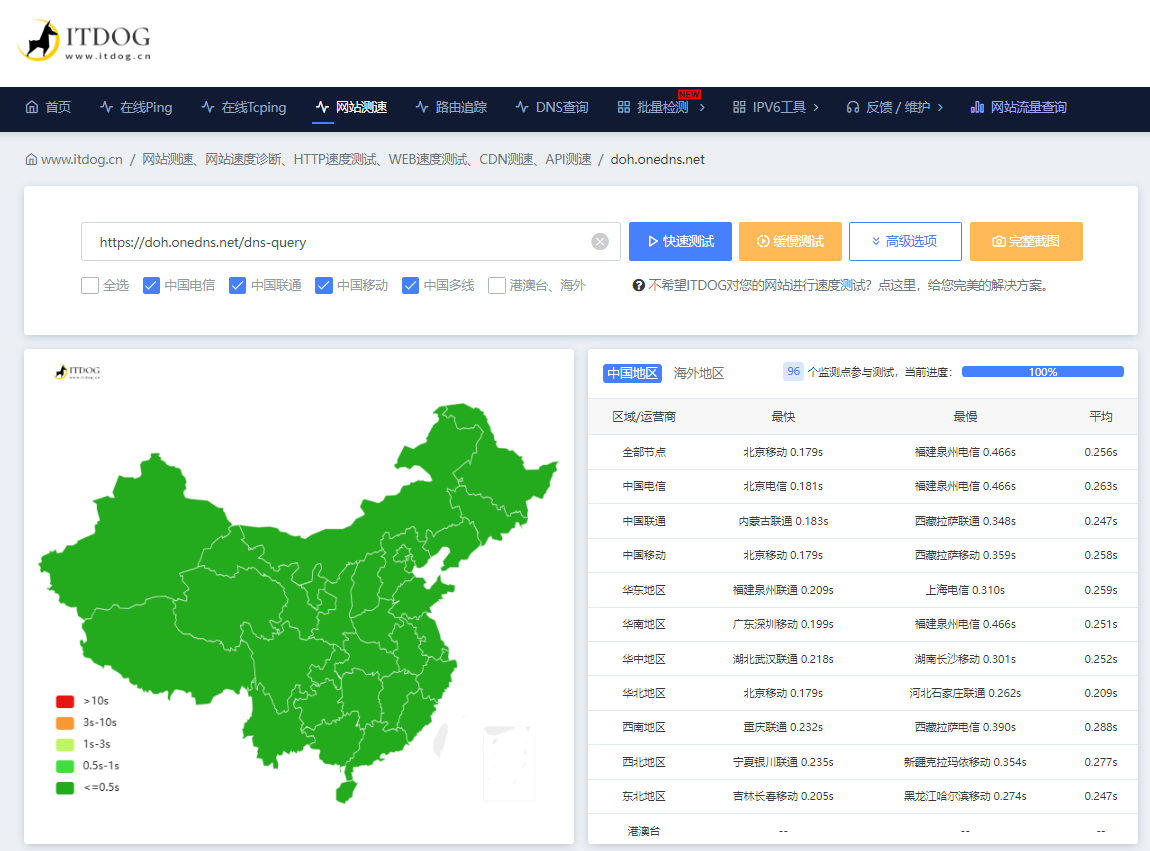Expand the 批量检测 menu chevron

(702, 107)
